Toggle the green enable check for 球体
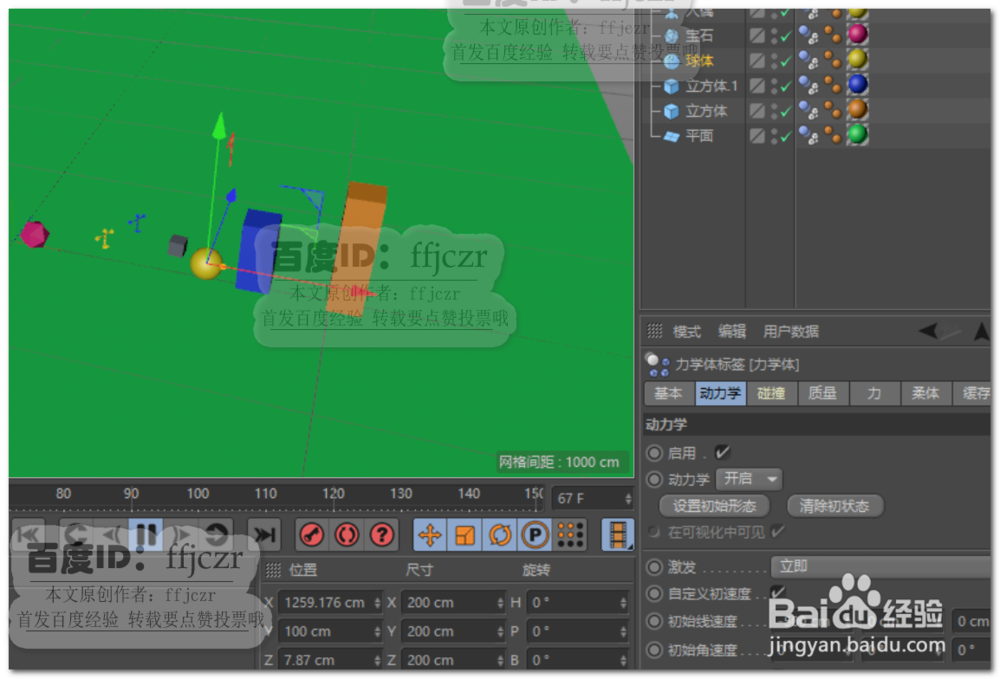The image size is (1000, 679). pyautogui.click(x=786, y=61)
